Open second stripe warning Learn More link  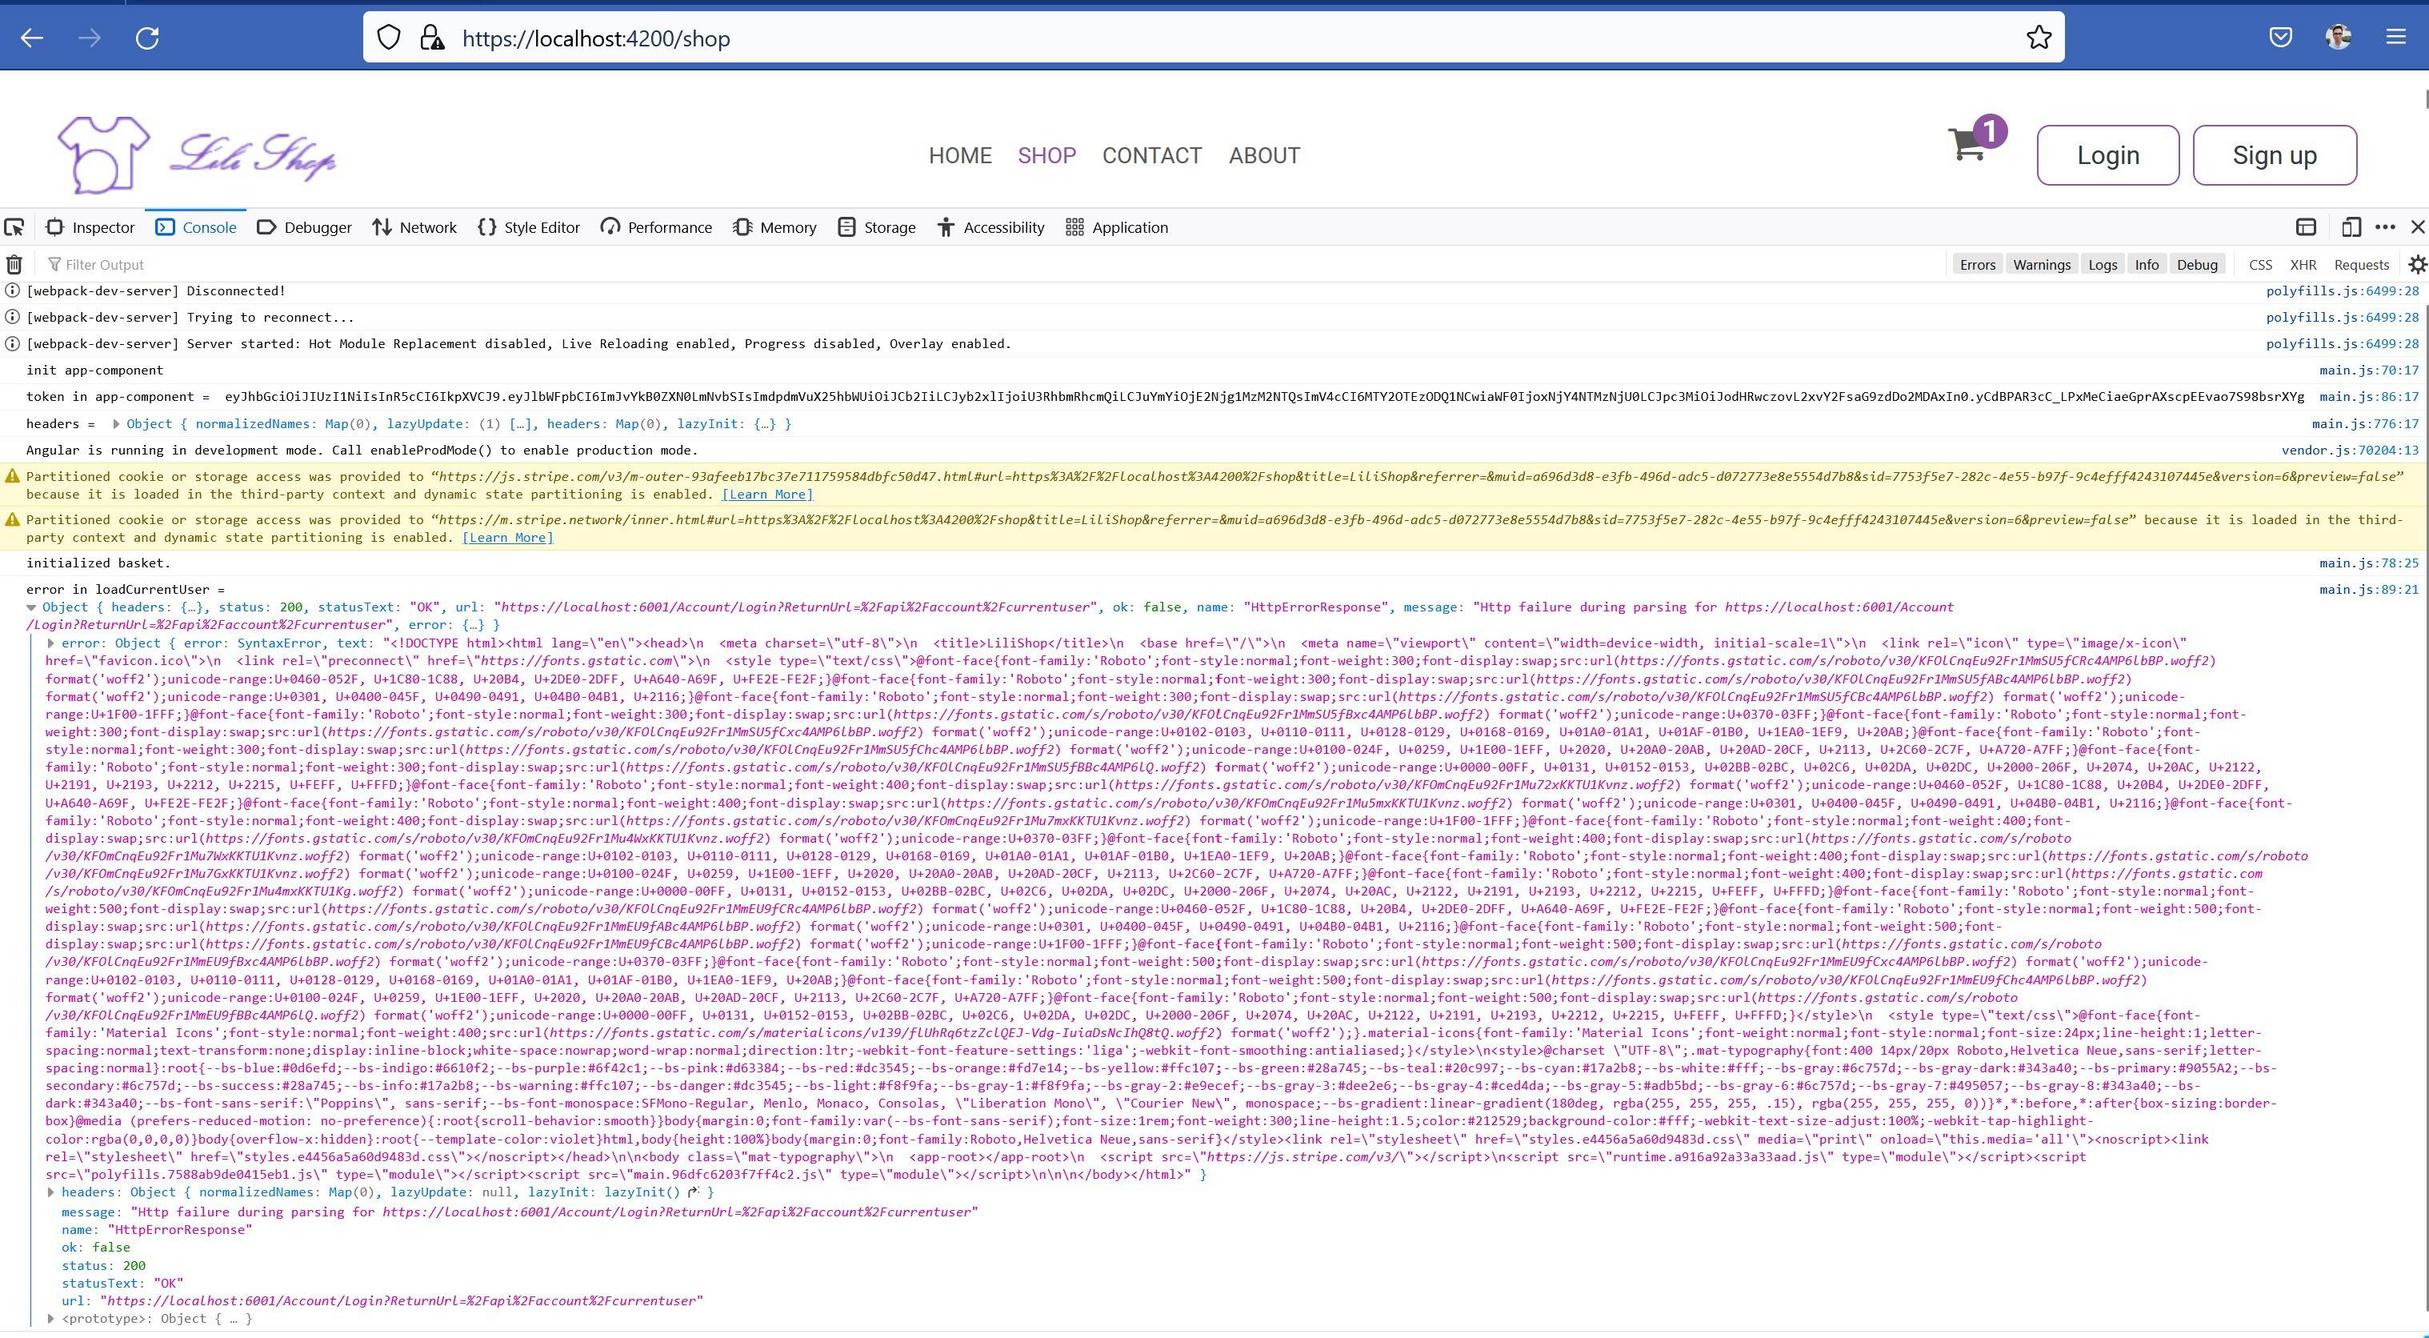[507, 537]
